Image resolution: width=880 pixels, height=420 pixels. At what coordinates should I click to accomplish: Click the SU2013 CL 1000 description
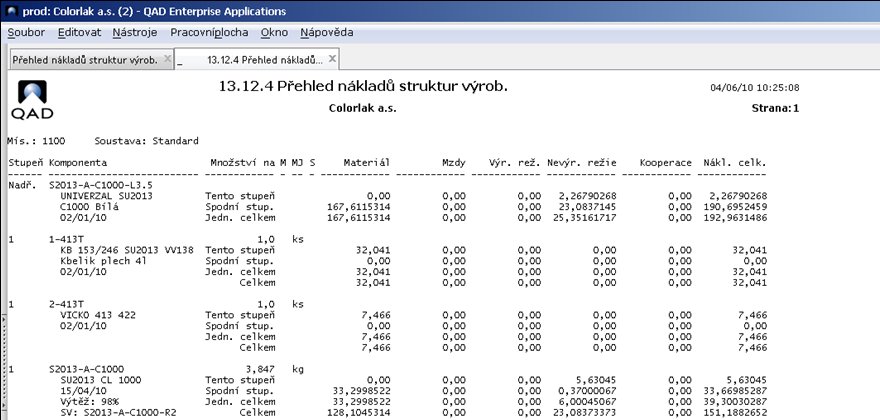point(100,380)
